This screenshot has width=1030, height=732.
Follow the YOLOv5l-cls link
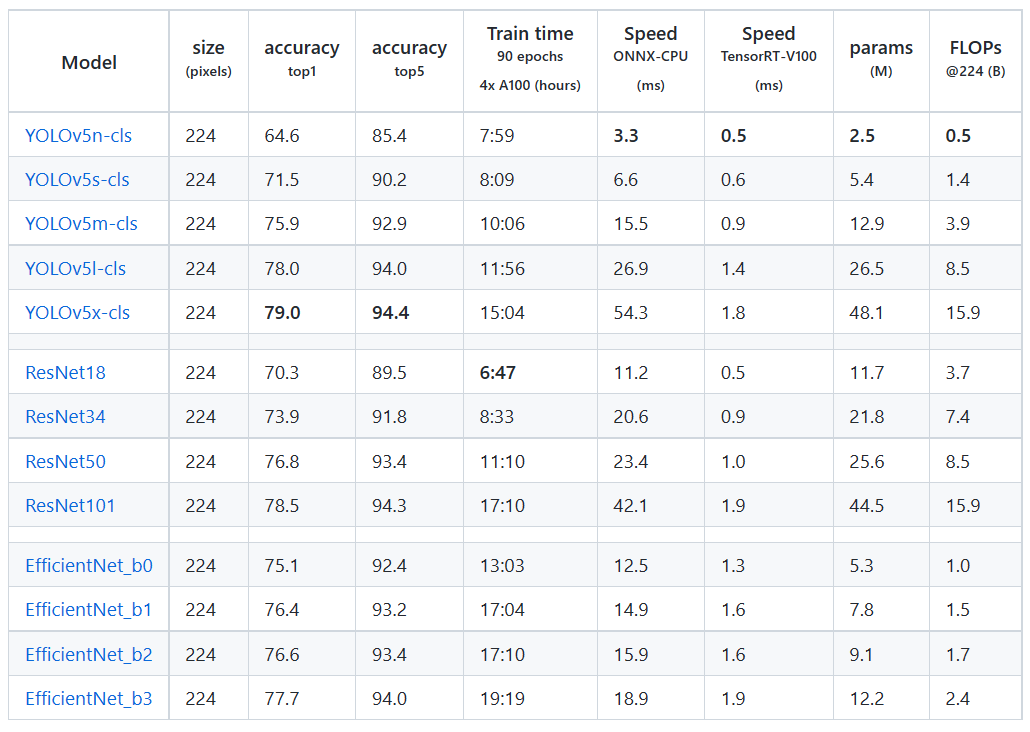coord(75,268)
